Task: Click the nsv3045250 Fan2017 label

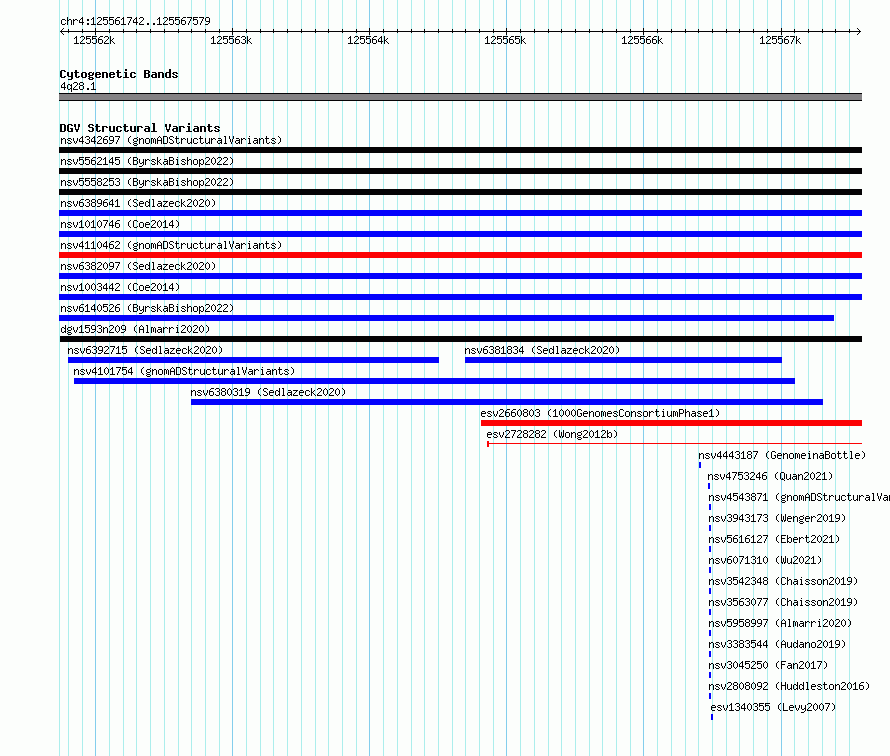Action: click(x=768, y=665)
